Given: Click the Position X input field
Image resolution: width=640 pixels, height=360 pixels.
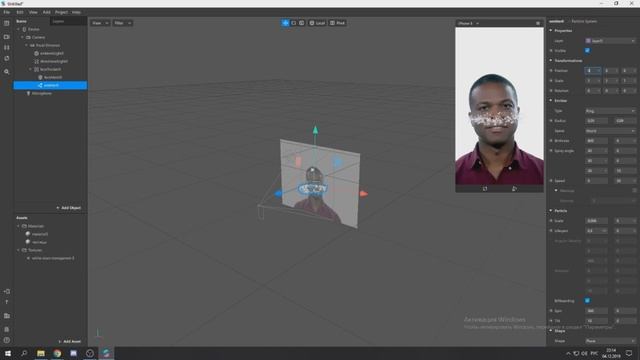Looking at the screenshot, I should 593,71.
